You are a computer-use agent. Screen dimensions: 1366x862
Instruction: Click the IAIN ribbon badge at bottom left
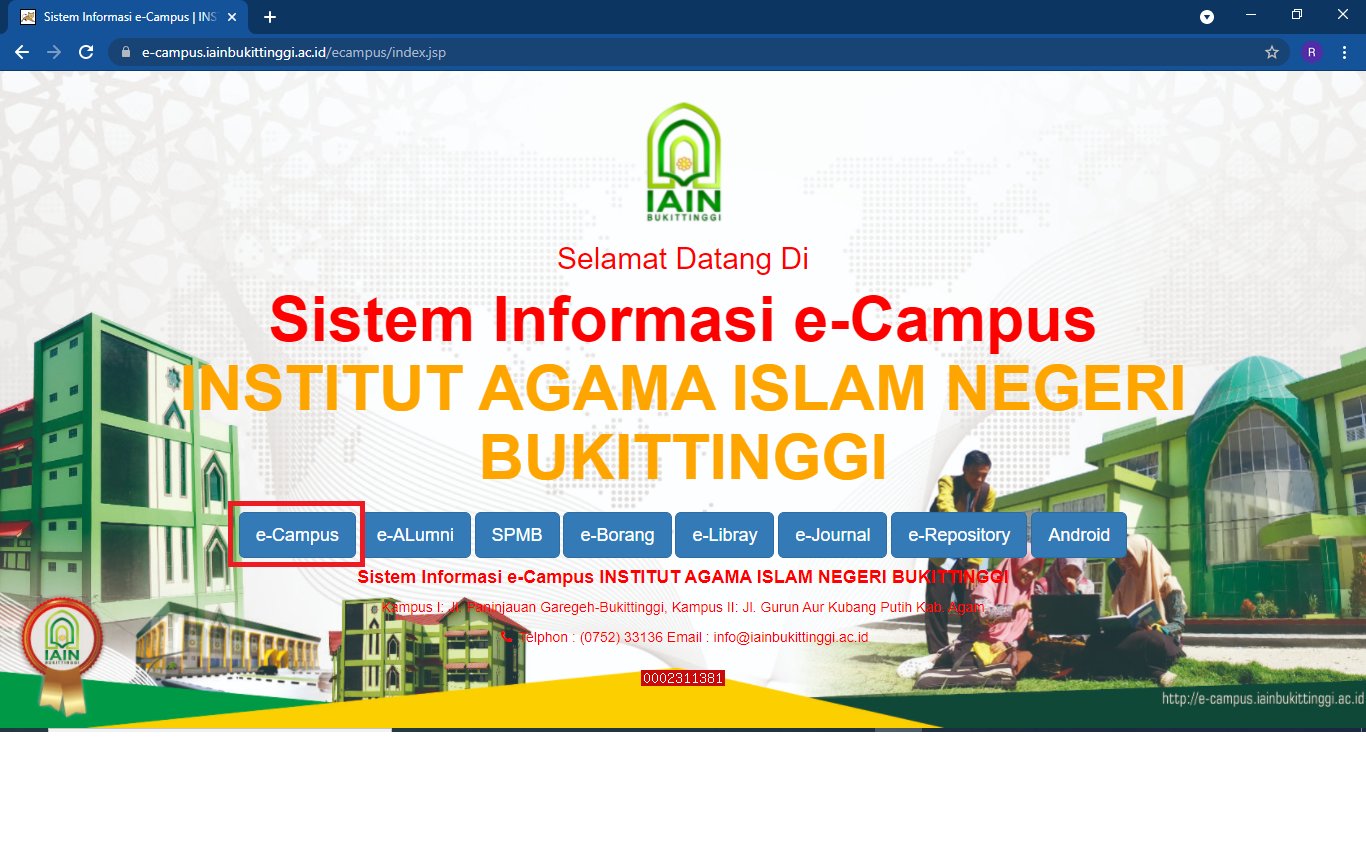(62, 655)
